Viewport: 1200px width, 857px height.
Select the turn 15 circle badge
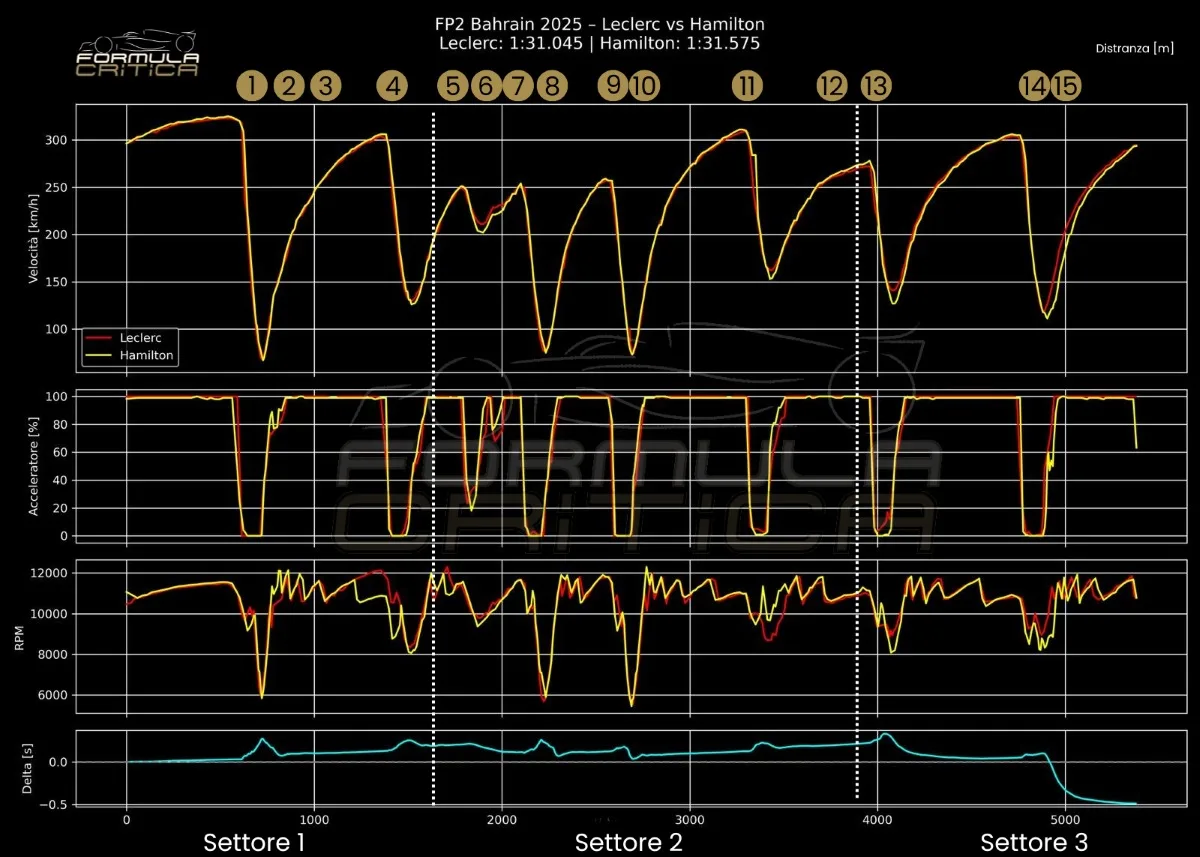pyautogui.click(x=1066, y=86)
